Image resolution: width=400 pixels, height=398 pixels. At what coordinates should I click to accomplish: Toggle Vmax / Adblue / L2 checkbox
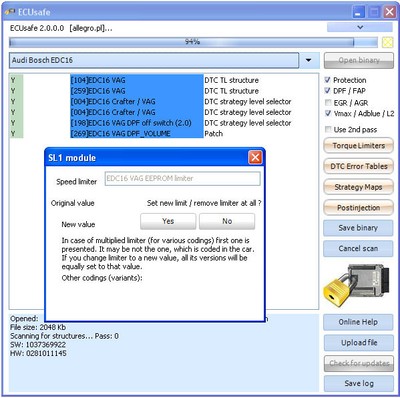[328, 113]
